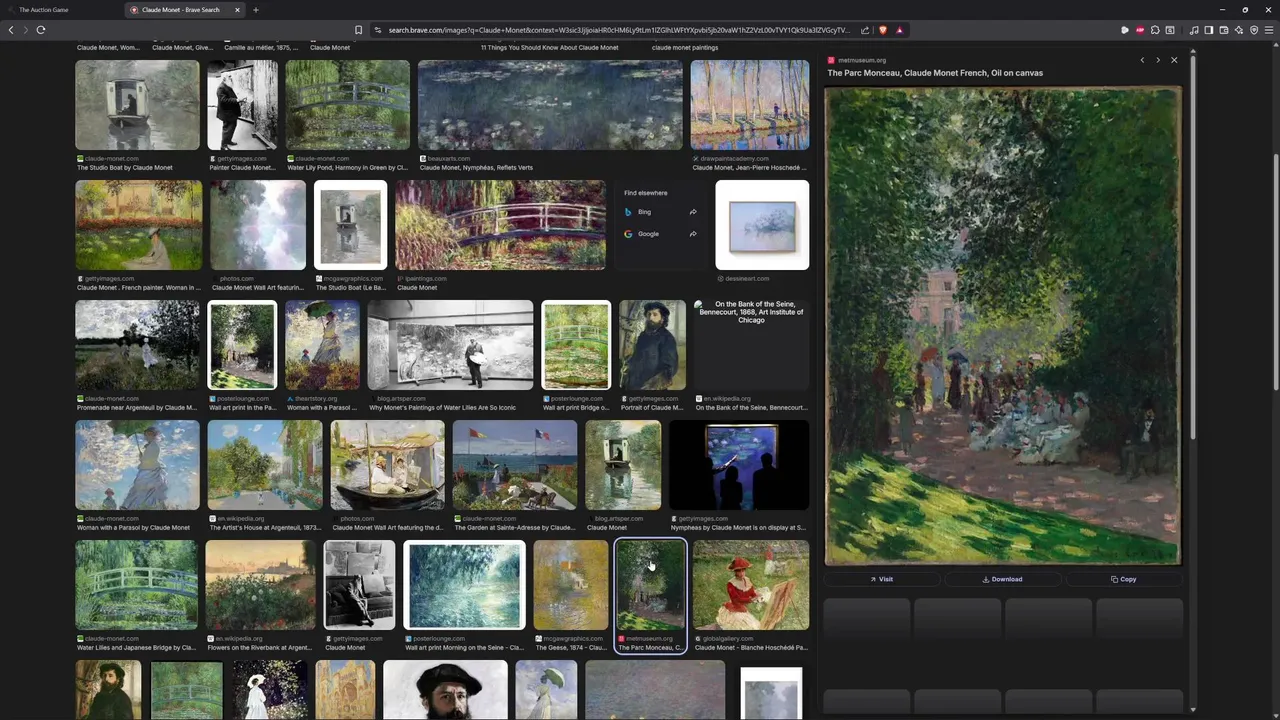This screenshot has width=1280, height=720.
Task: Toggle the browser sidebar panel icon
Action: (1208, 30)
